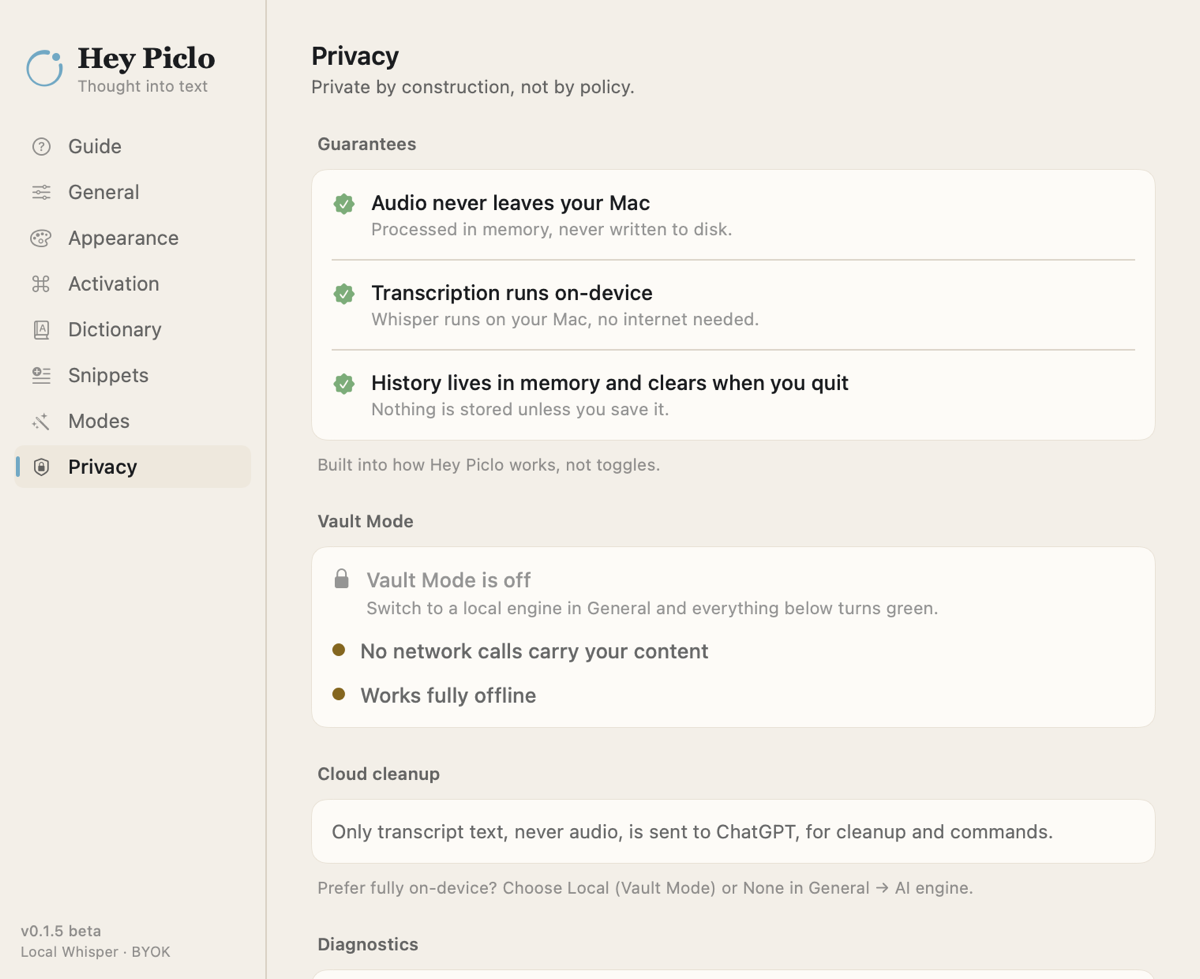The width and height of the screenshot is (1200, 979).
Task: Click 'Local Whisper · BYOK' status text
Action: pyautogui.click(x=95, y=952)
